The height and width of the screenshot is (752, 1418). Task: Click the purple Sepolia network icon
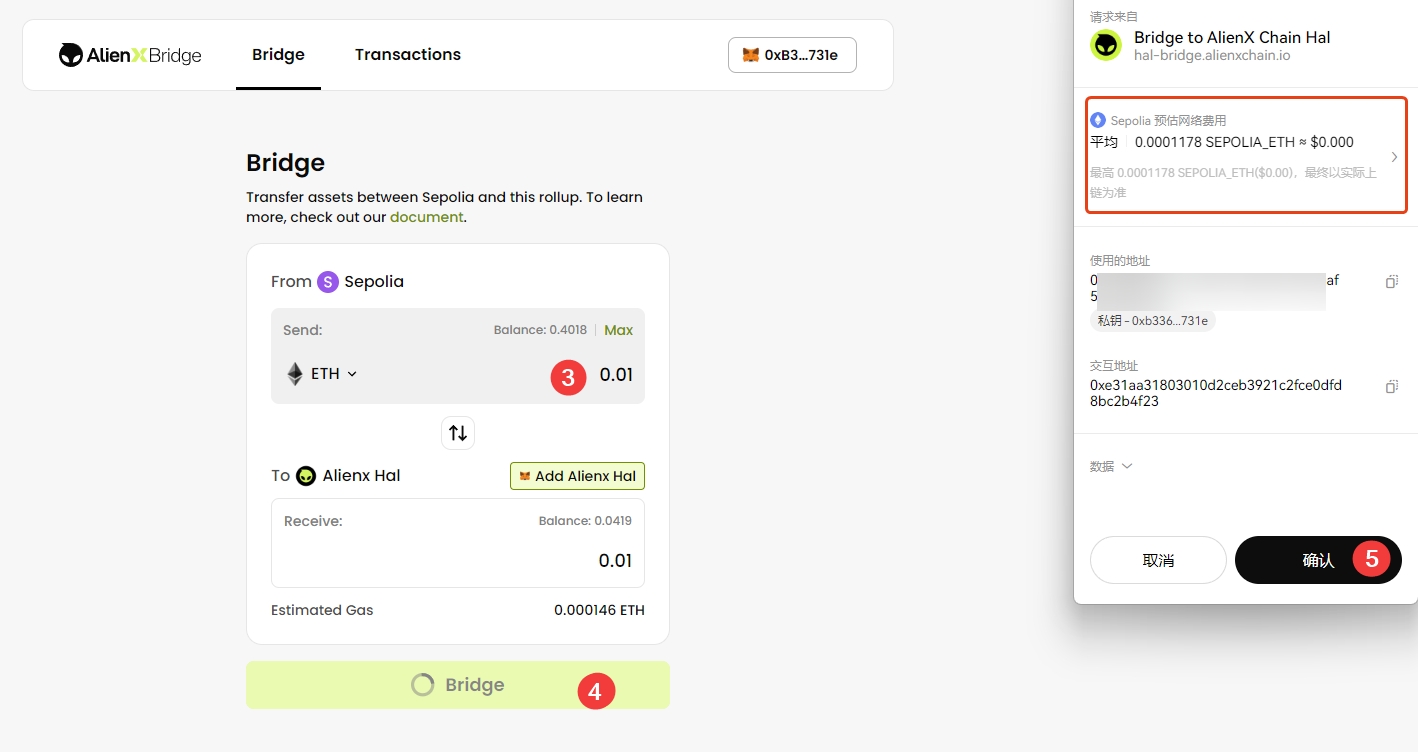pos(328,282)
